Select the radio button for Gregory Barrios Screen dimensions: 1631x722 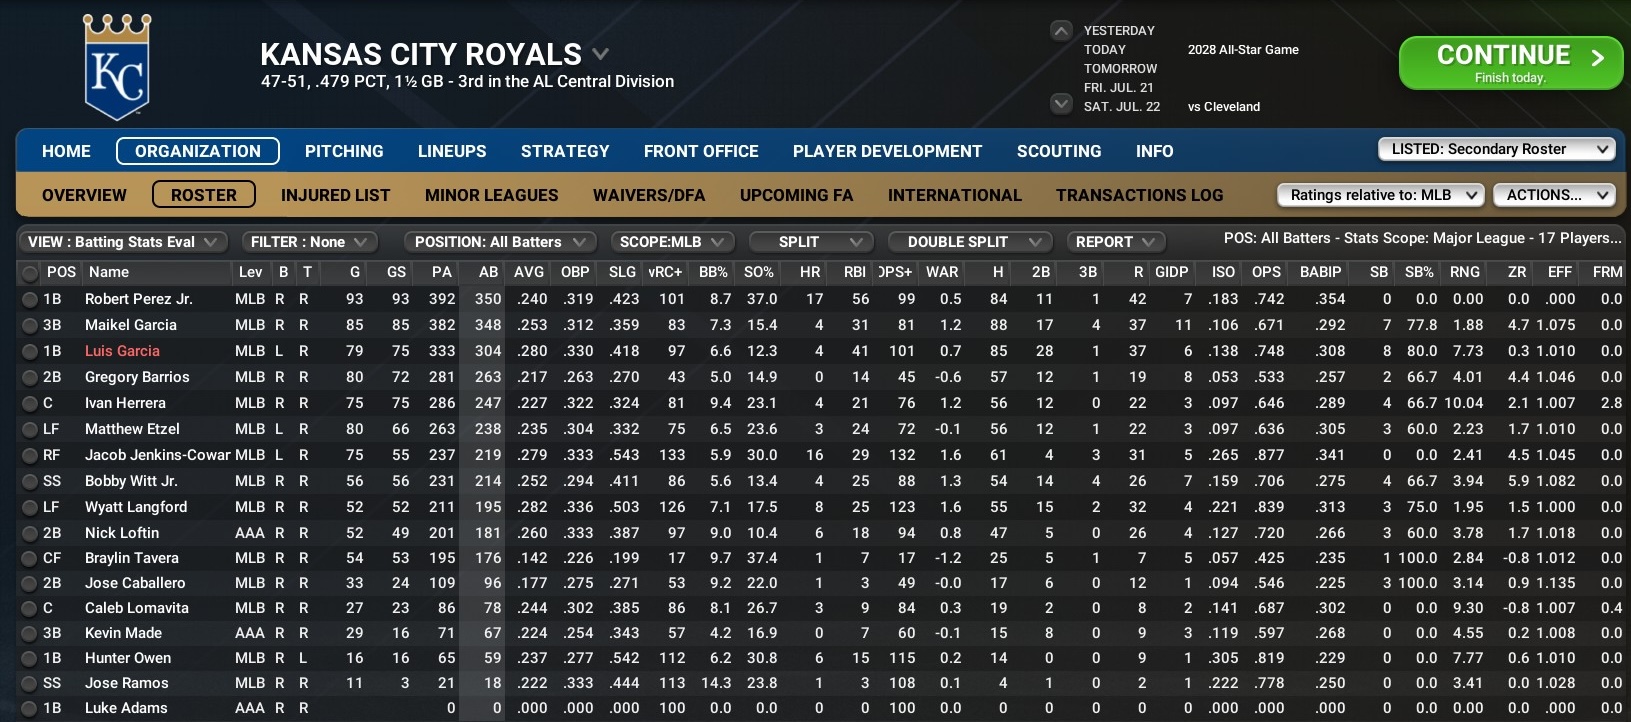click(x=29, y=377)
